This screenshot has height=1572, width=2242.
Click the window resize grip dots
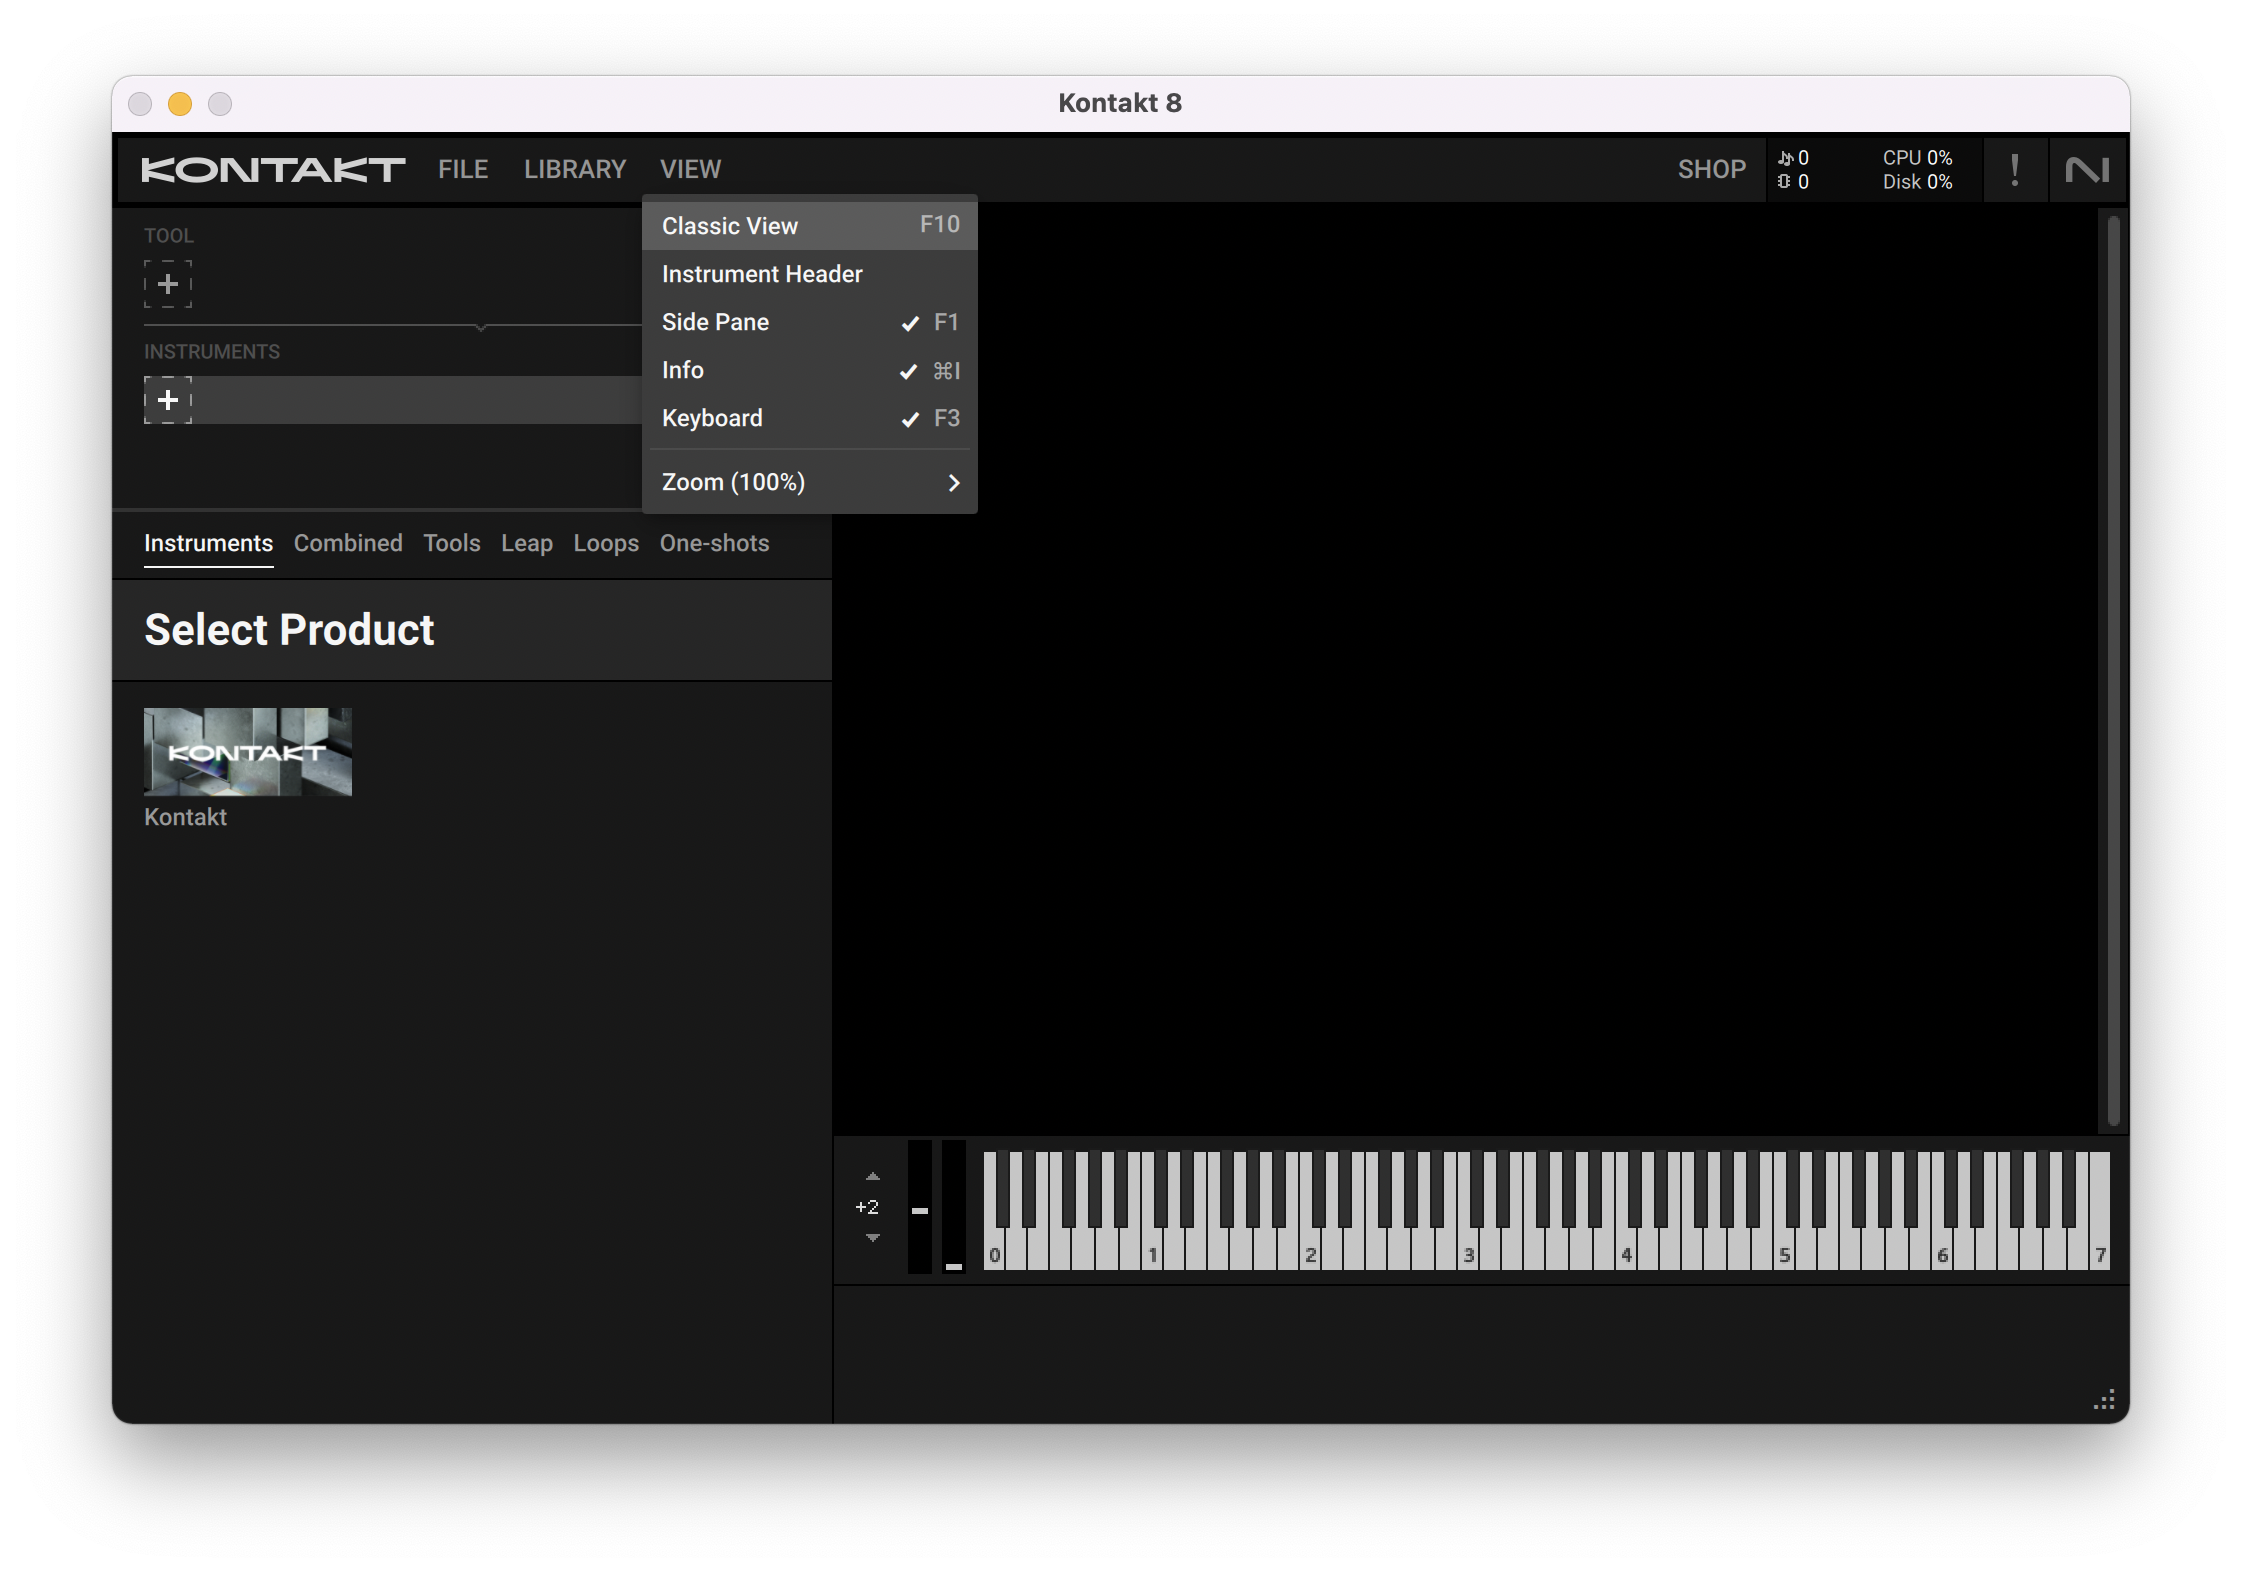click(2104, 1400)
